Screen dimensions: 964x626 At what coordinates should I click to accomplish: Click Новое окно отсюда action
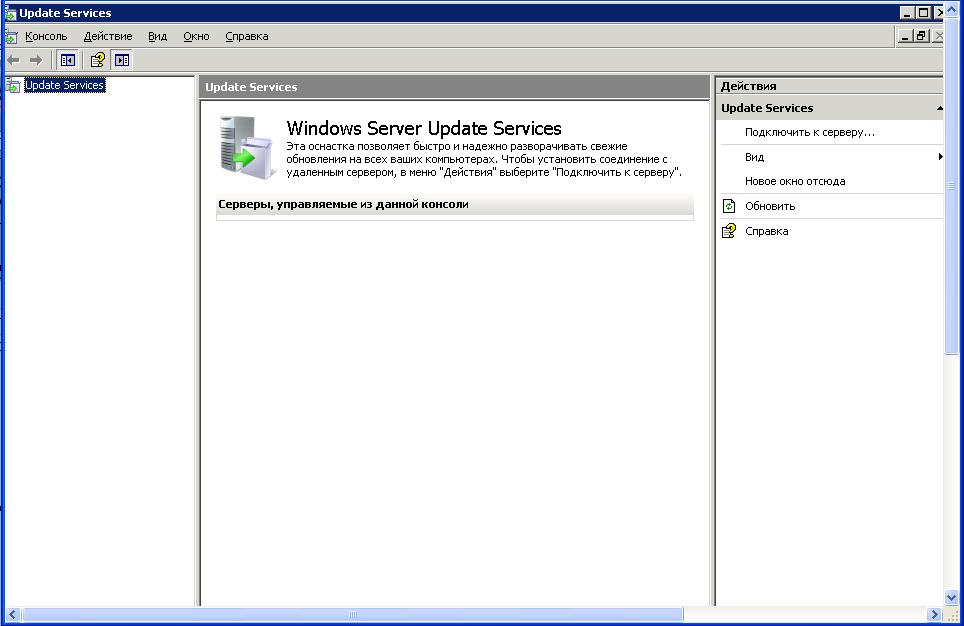(795, 181)
